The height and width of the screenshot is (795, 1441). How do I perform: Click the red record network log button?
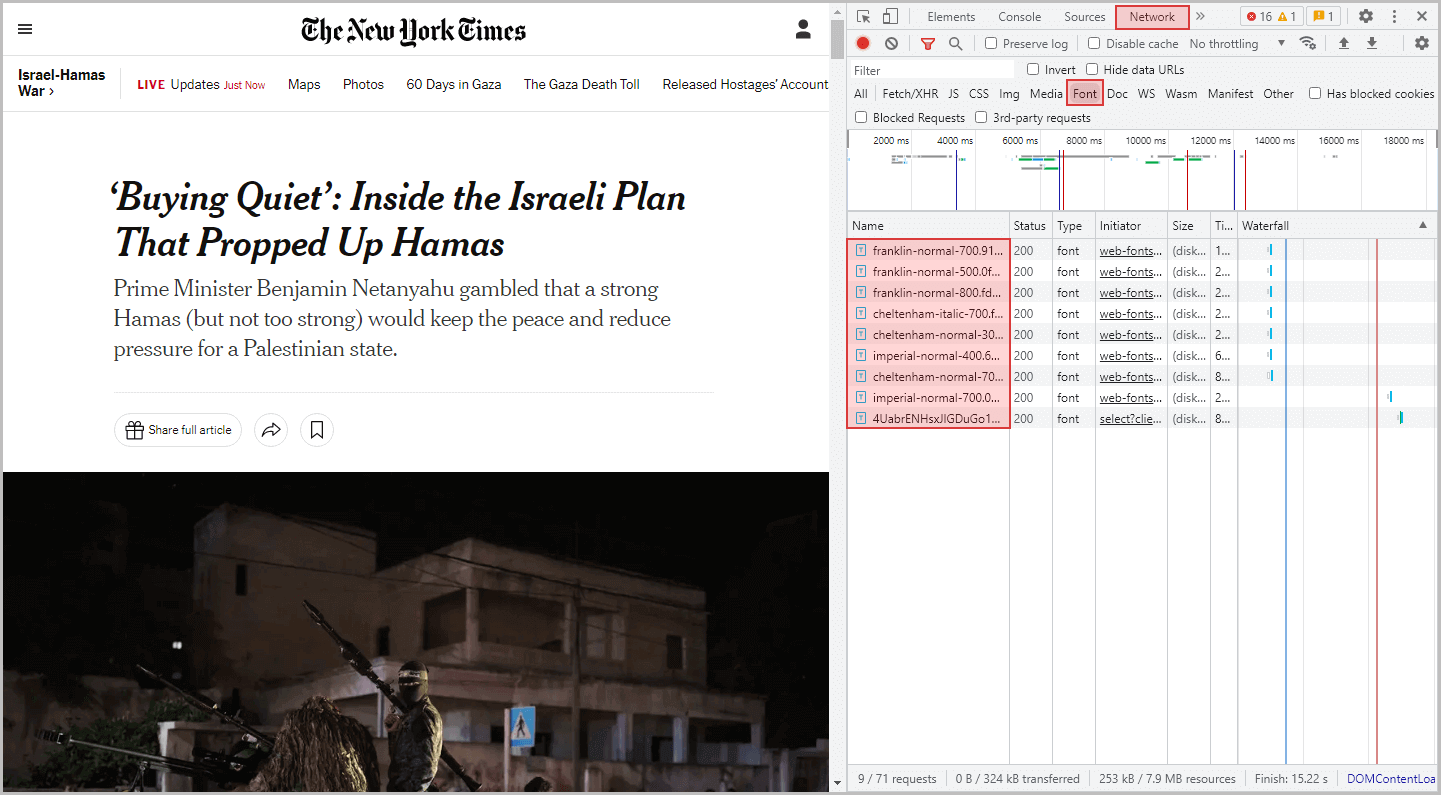[x=863, y=43]
